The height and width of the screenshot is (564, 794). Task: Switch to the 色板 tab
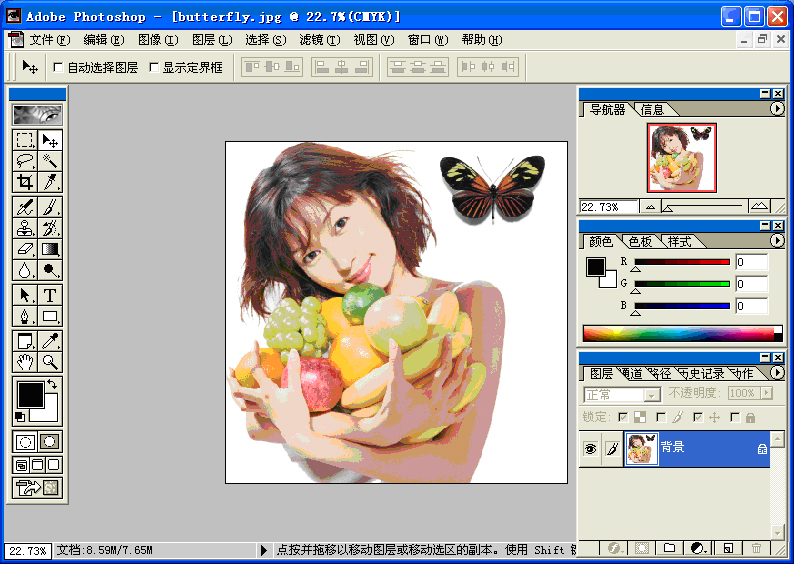[640, 242]
